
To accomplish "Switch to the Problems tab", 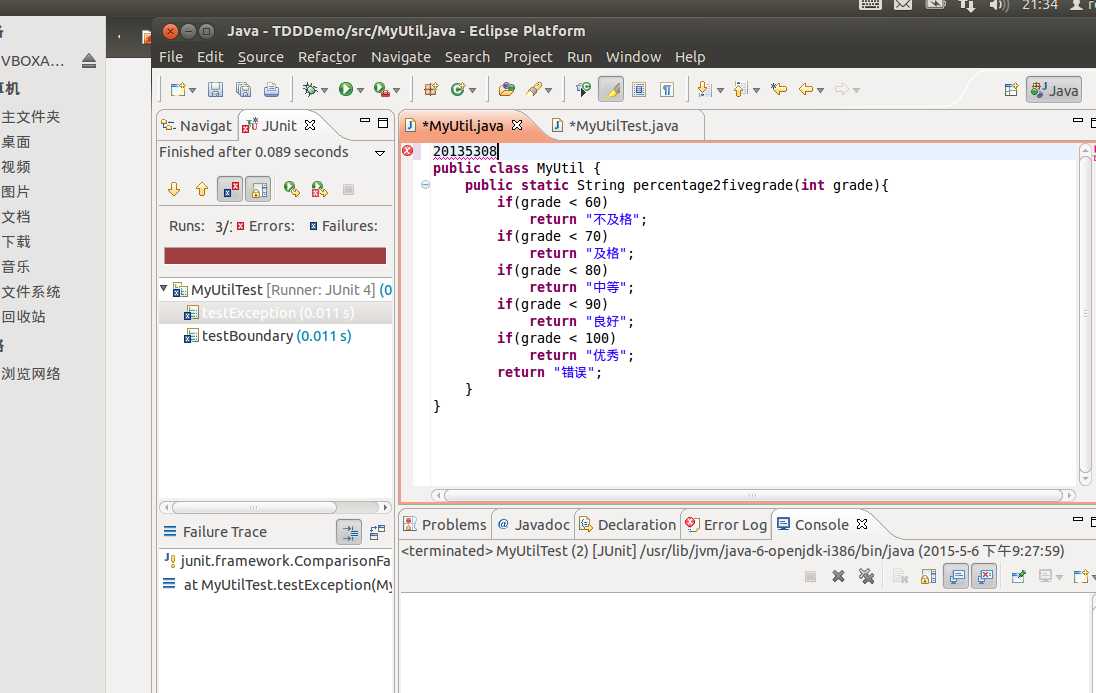I will pos(445,525).
